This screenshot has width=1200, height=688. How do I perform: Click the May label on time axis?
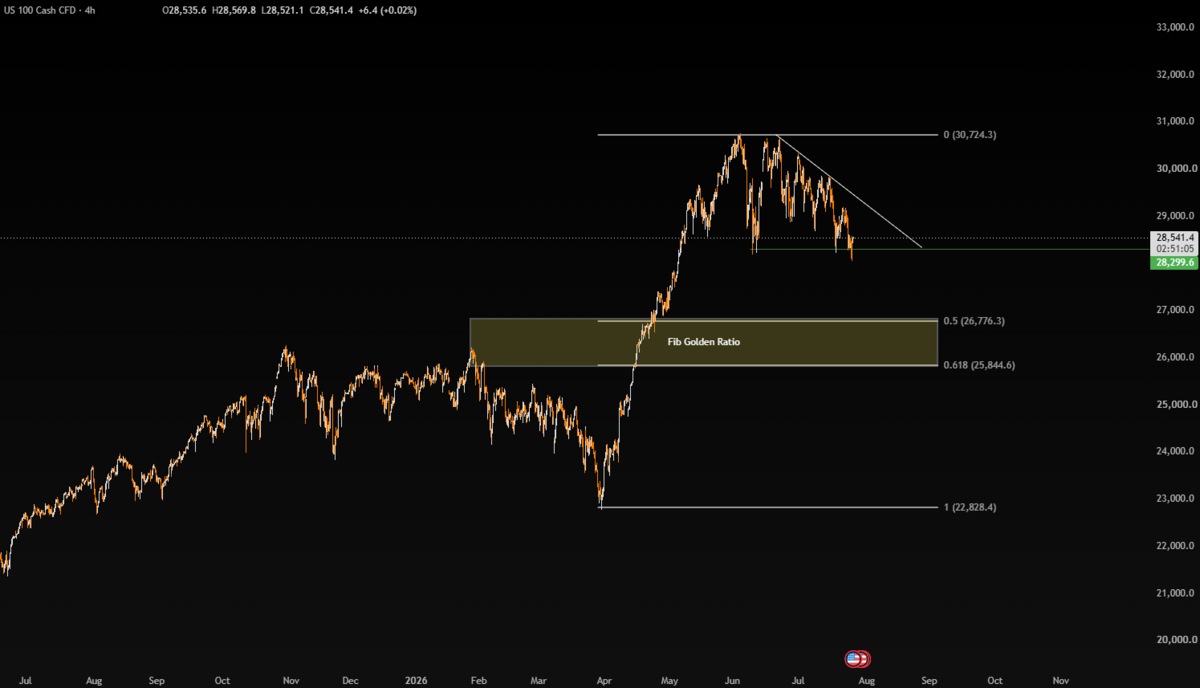tap(668, 680)
